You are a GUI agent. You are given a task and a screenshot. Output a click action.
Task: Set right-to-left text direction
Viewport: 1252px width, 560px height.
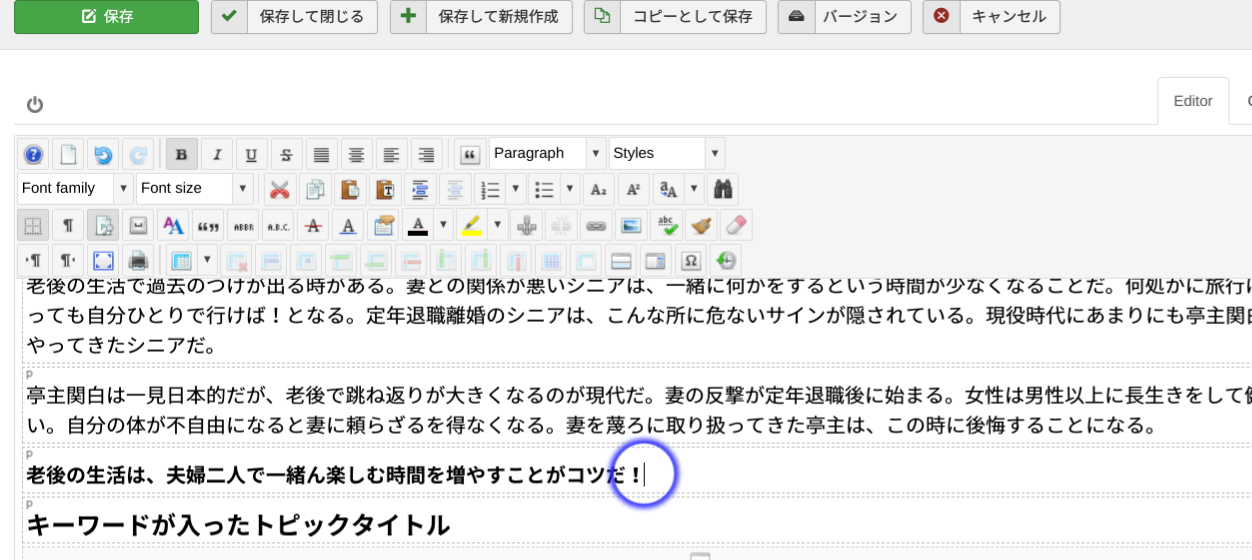pyautogui.click(x=68, y=260)
